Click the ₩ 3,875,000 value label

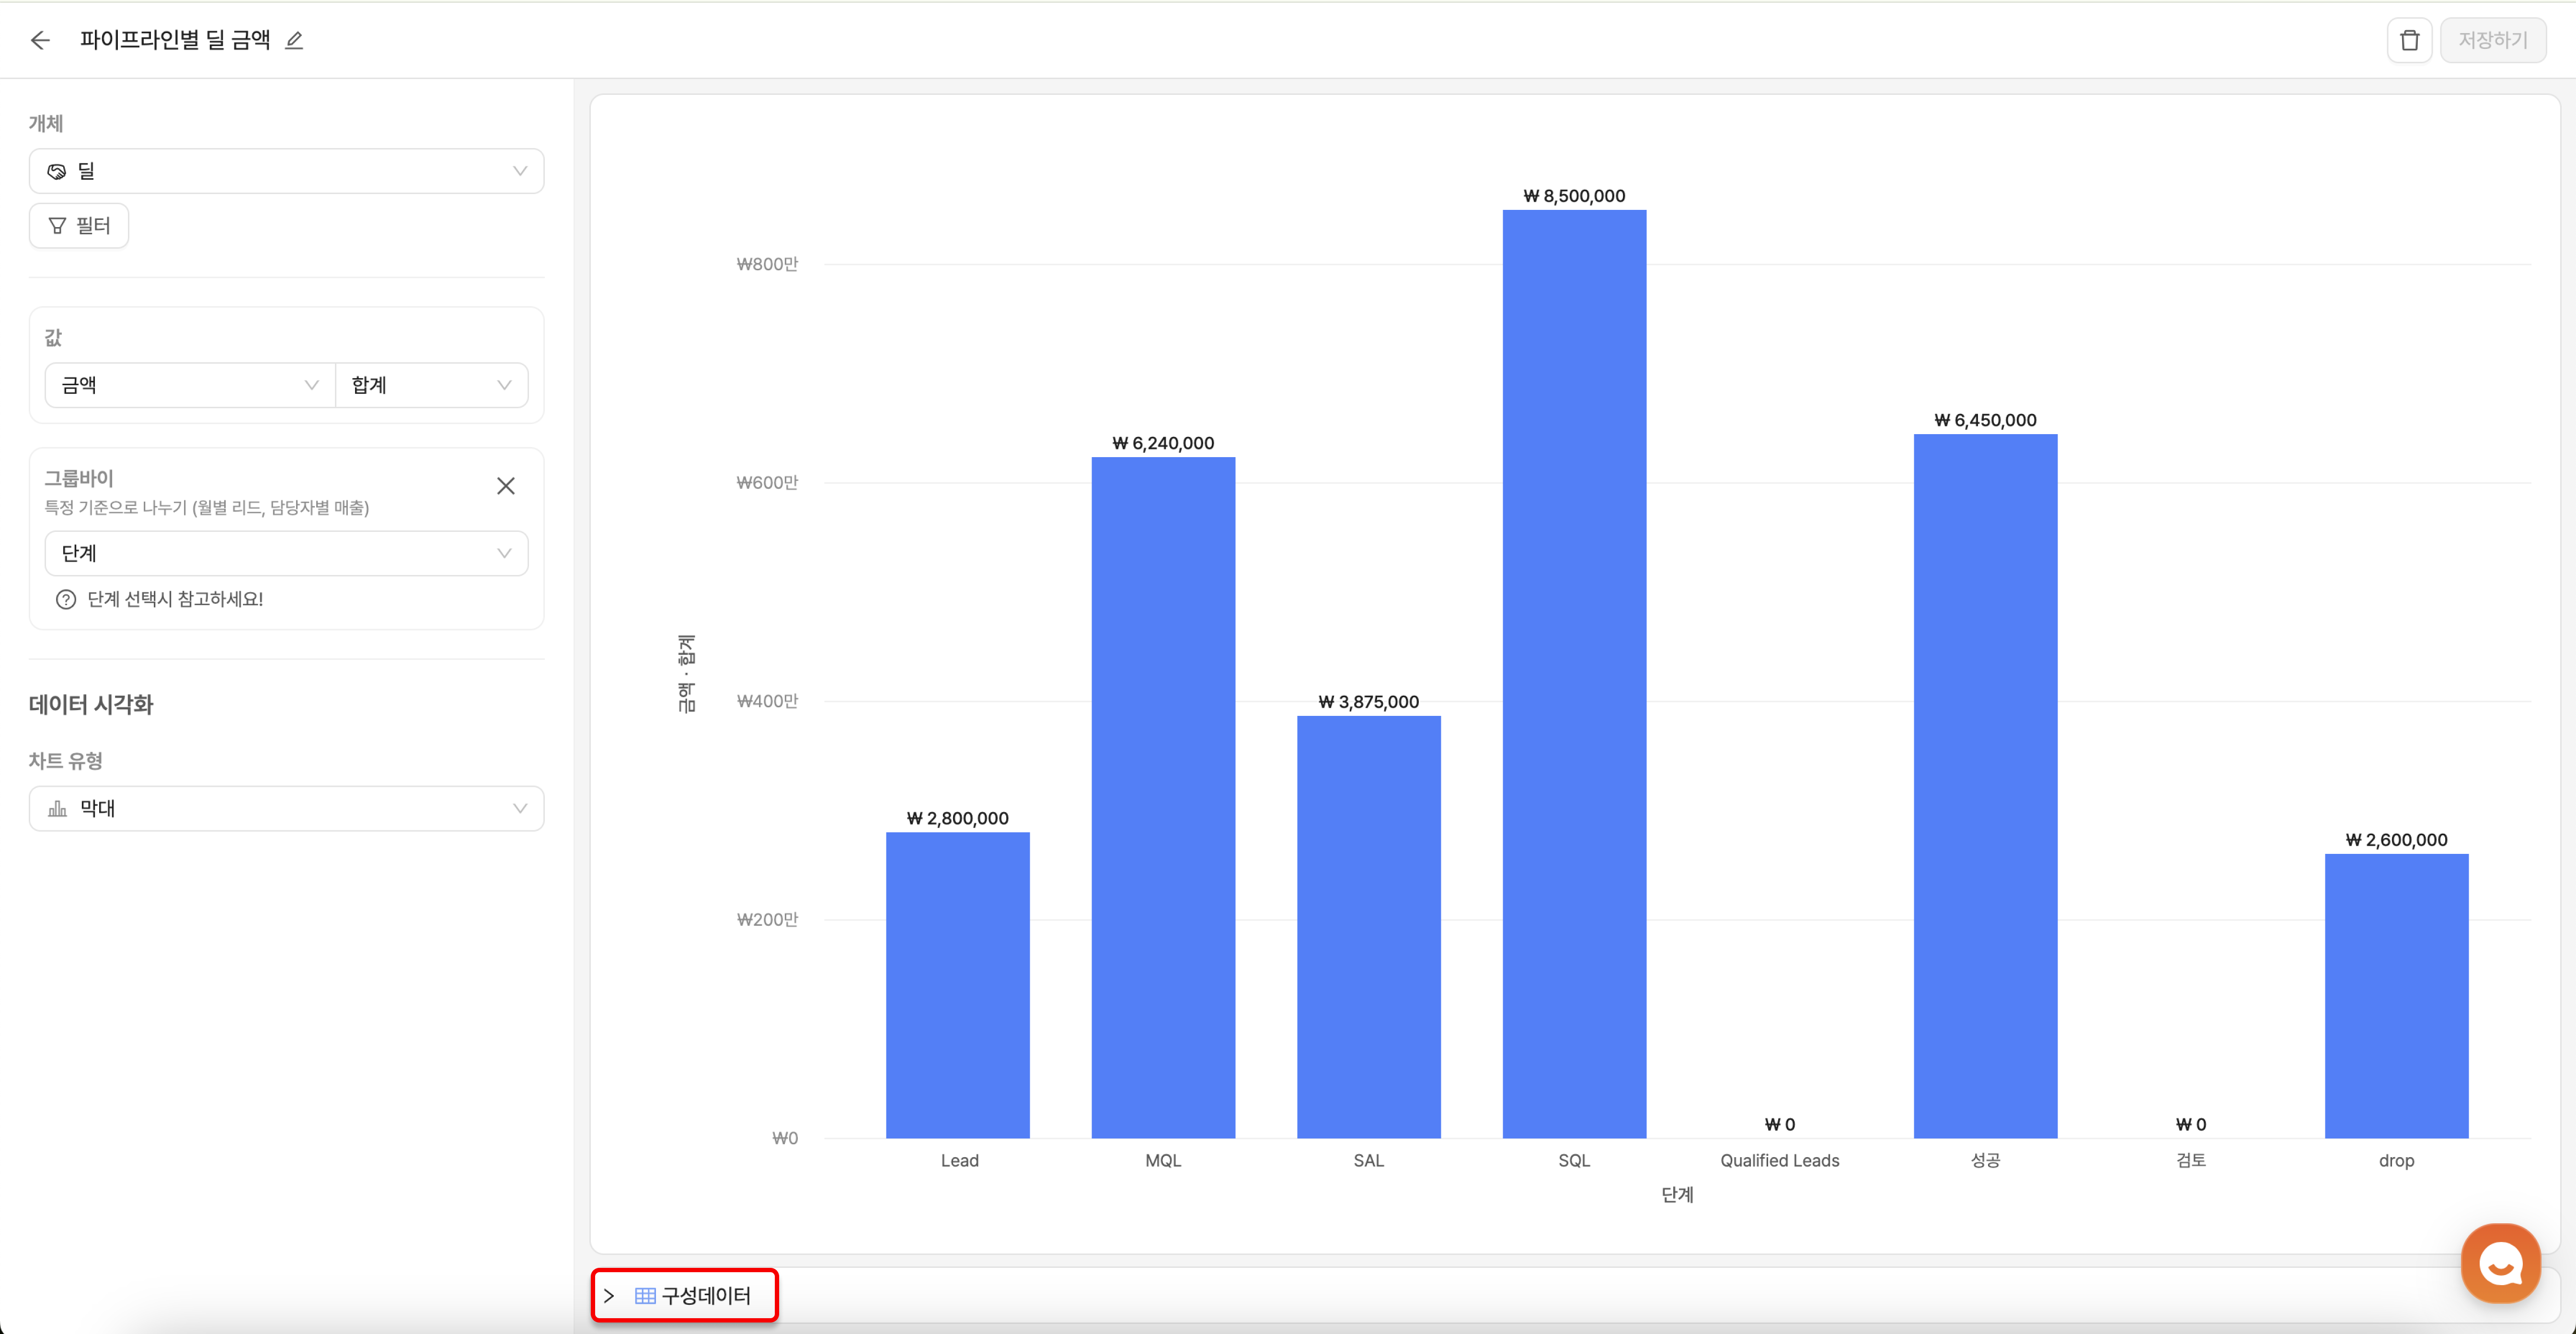coord(1369,702)
